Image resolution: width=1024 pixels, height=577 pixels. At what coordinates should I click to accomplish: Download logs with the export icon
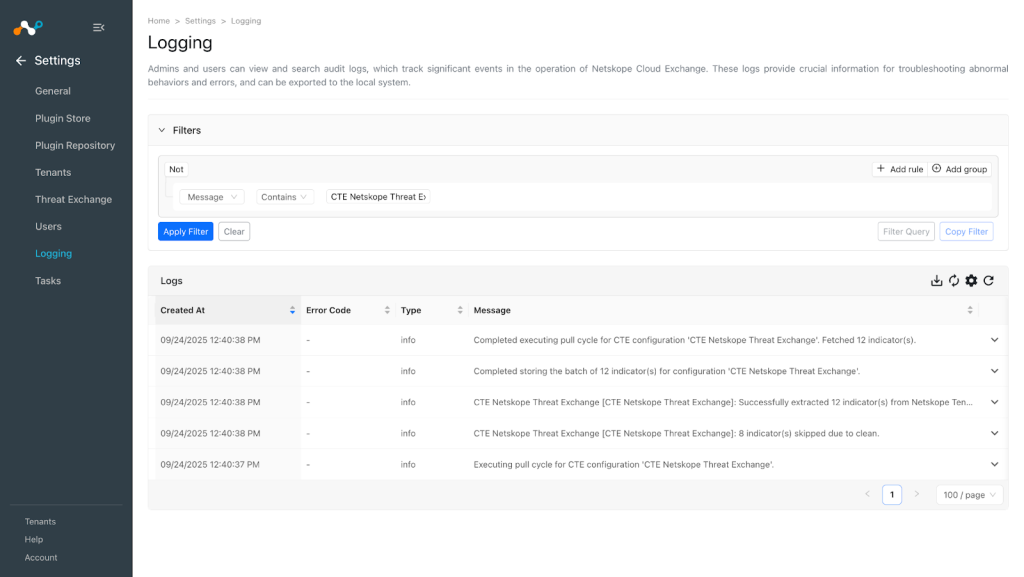pos(936,281)
